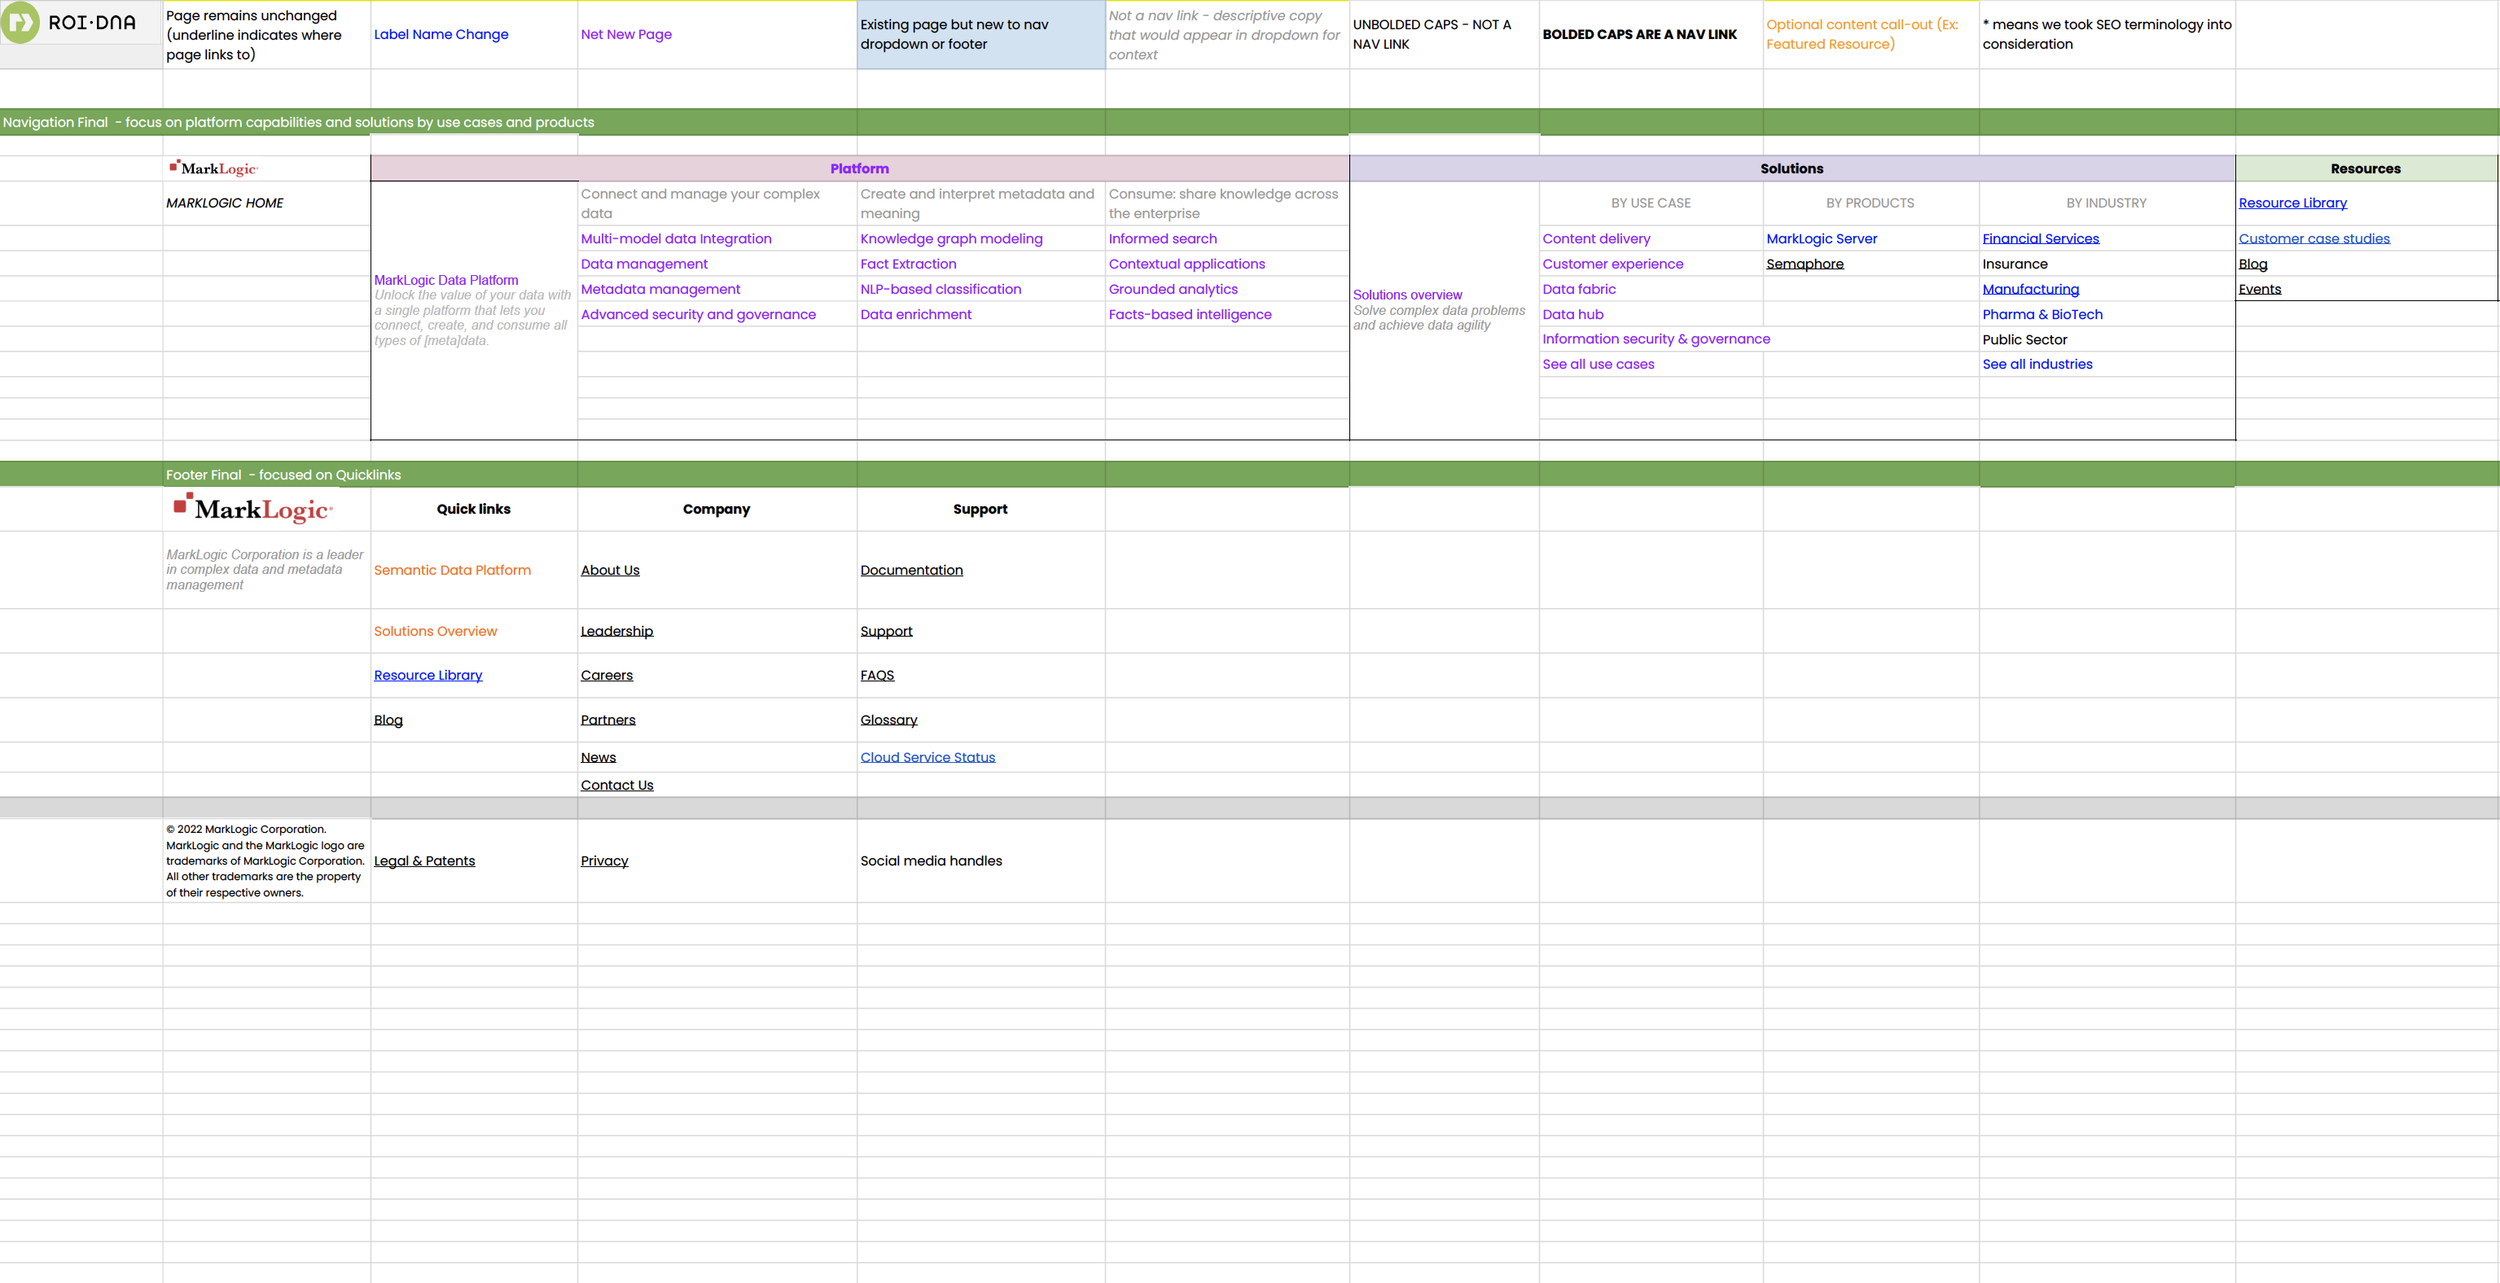Open Customer case studies link
The height and width of the screenshot is (1283, 2500).
[2313, 239]
